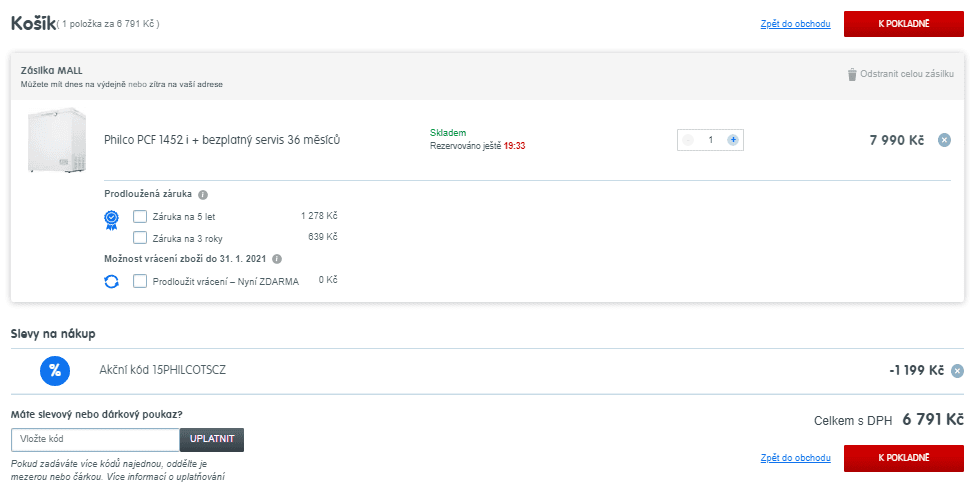Enable Prodloužit vrácení – Nyní ZDARMA
The height and width of the screenshot is (483, 976).
[140, 281]
